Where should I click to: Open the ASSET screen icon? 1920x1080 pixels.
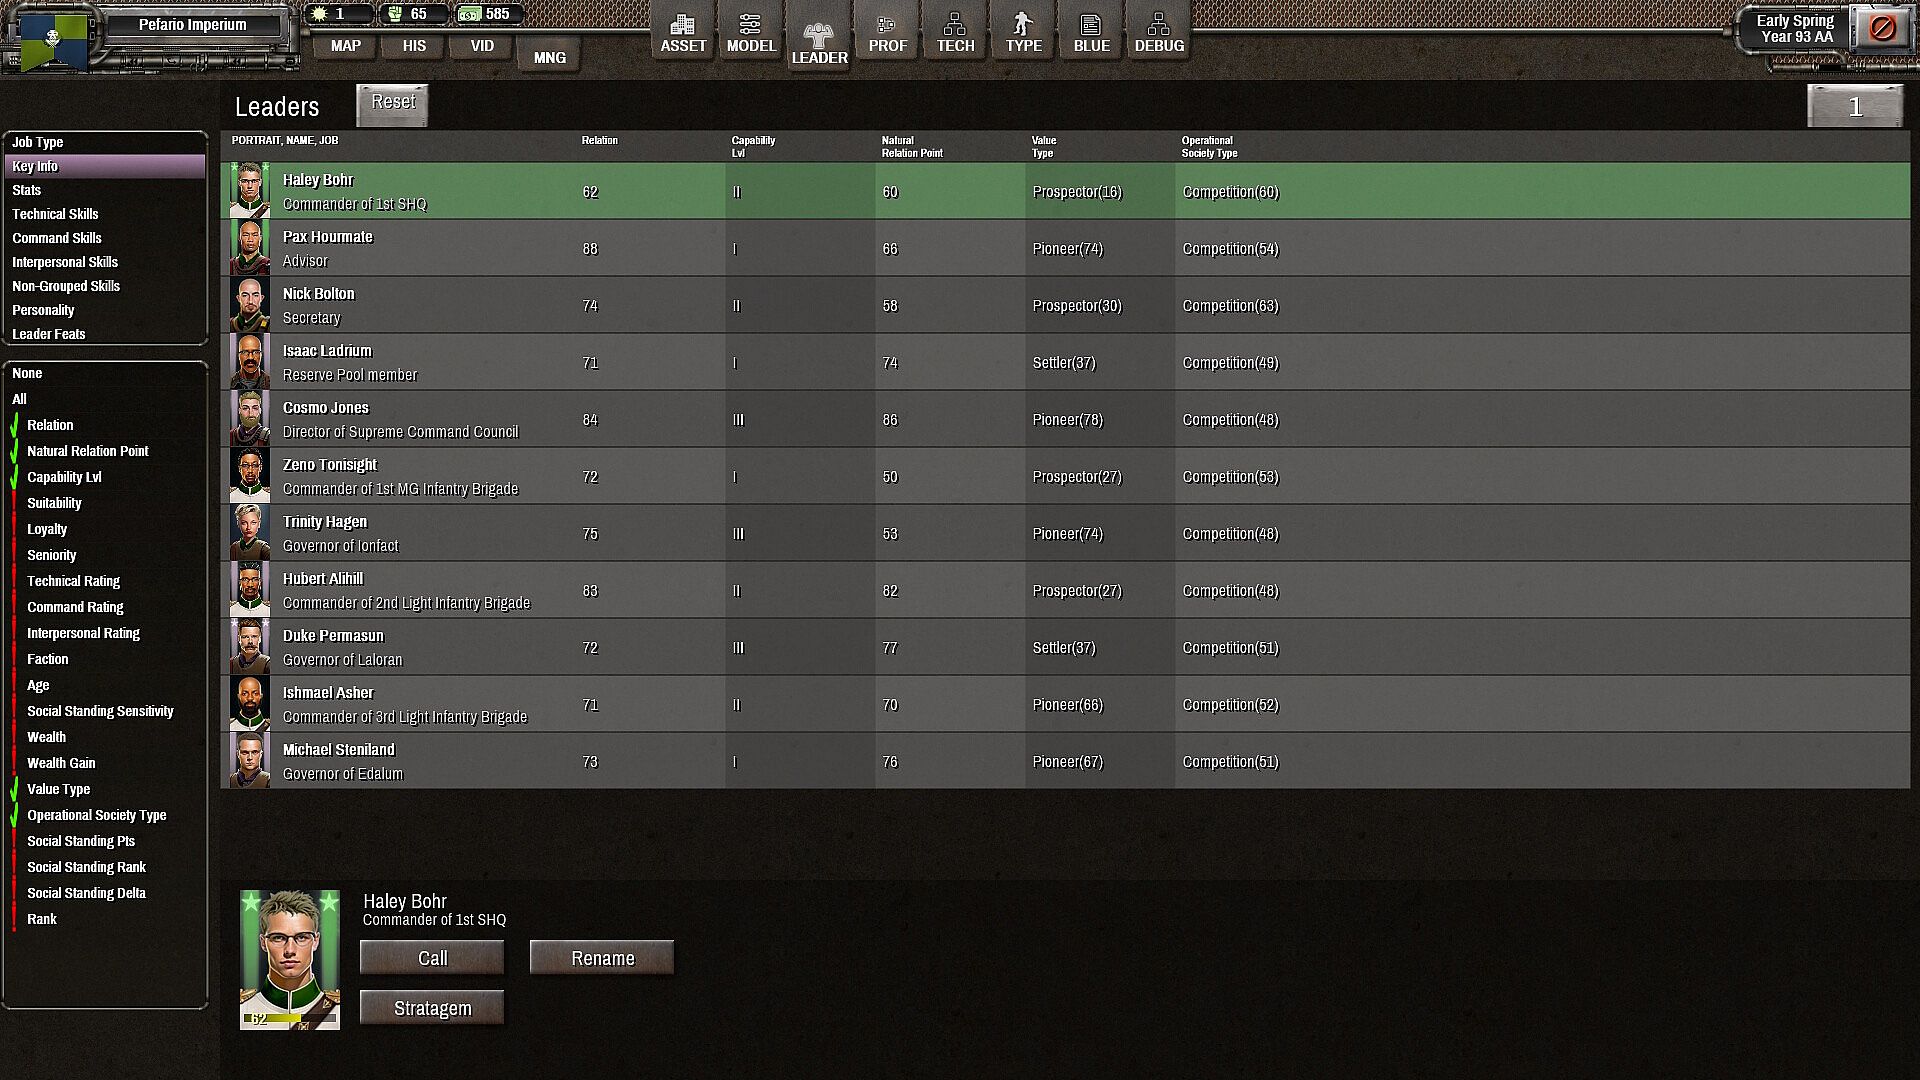pos(683,33)
